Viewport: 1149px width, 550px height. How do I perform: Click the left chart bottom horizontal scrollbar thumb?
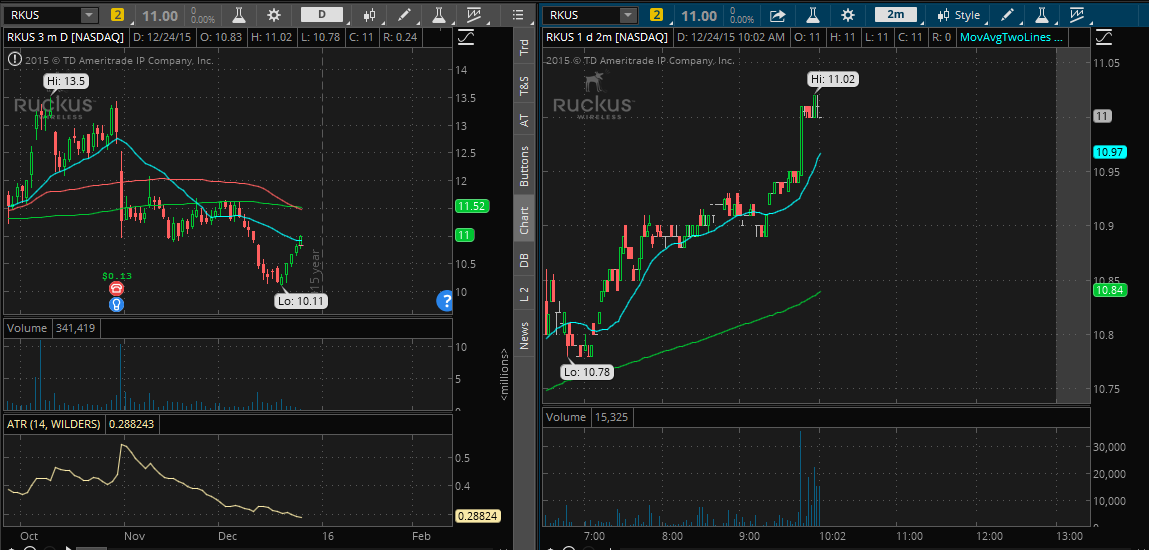pyautogui.click(x=91, y=548)
